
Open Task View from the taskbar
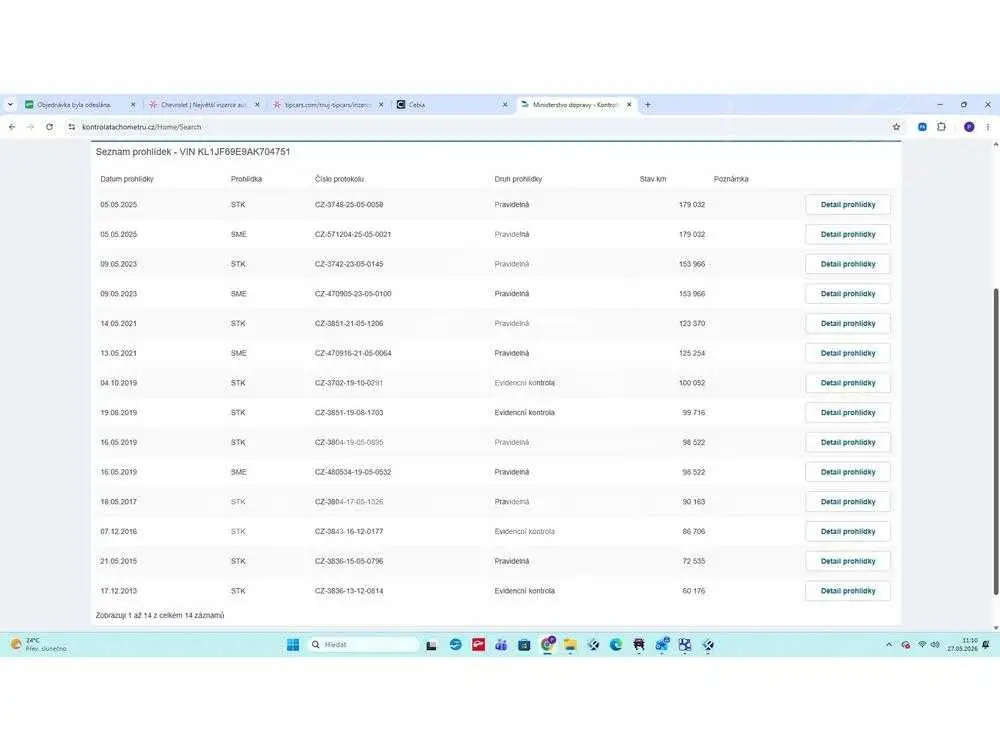click(432, 645)
